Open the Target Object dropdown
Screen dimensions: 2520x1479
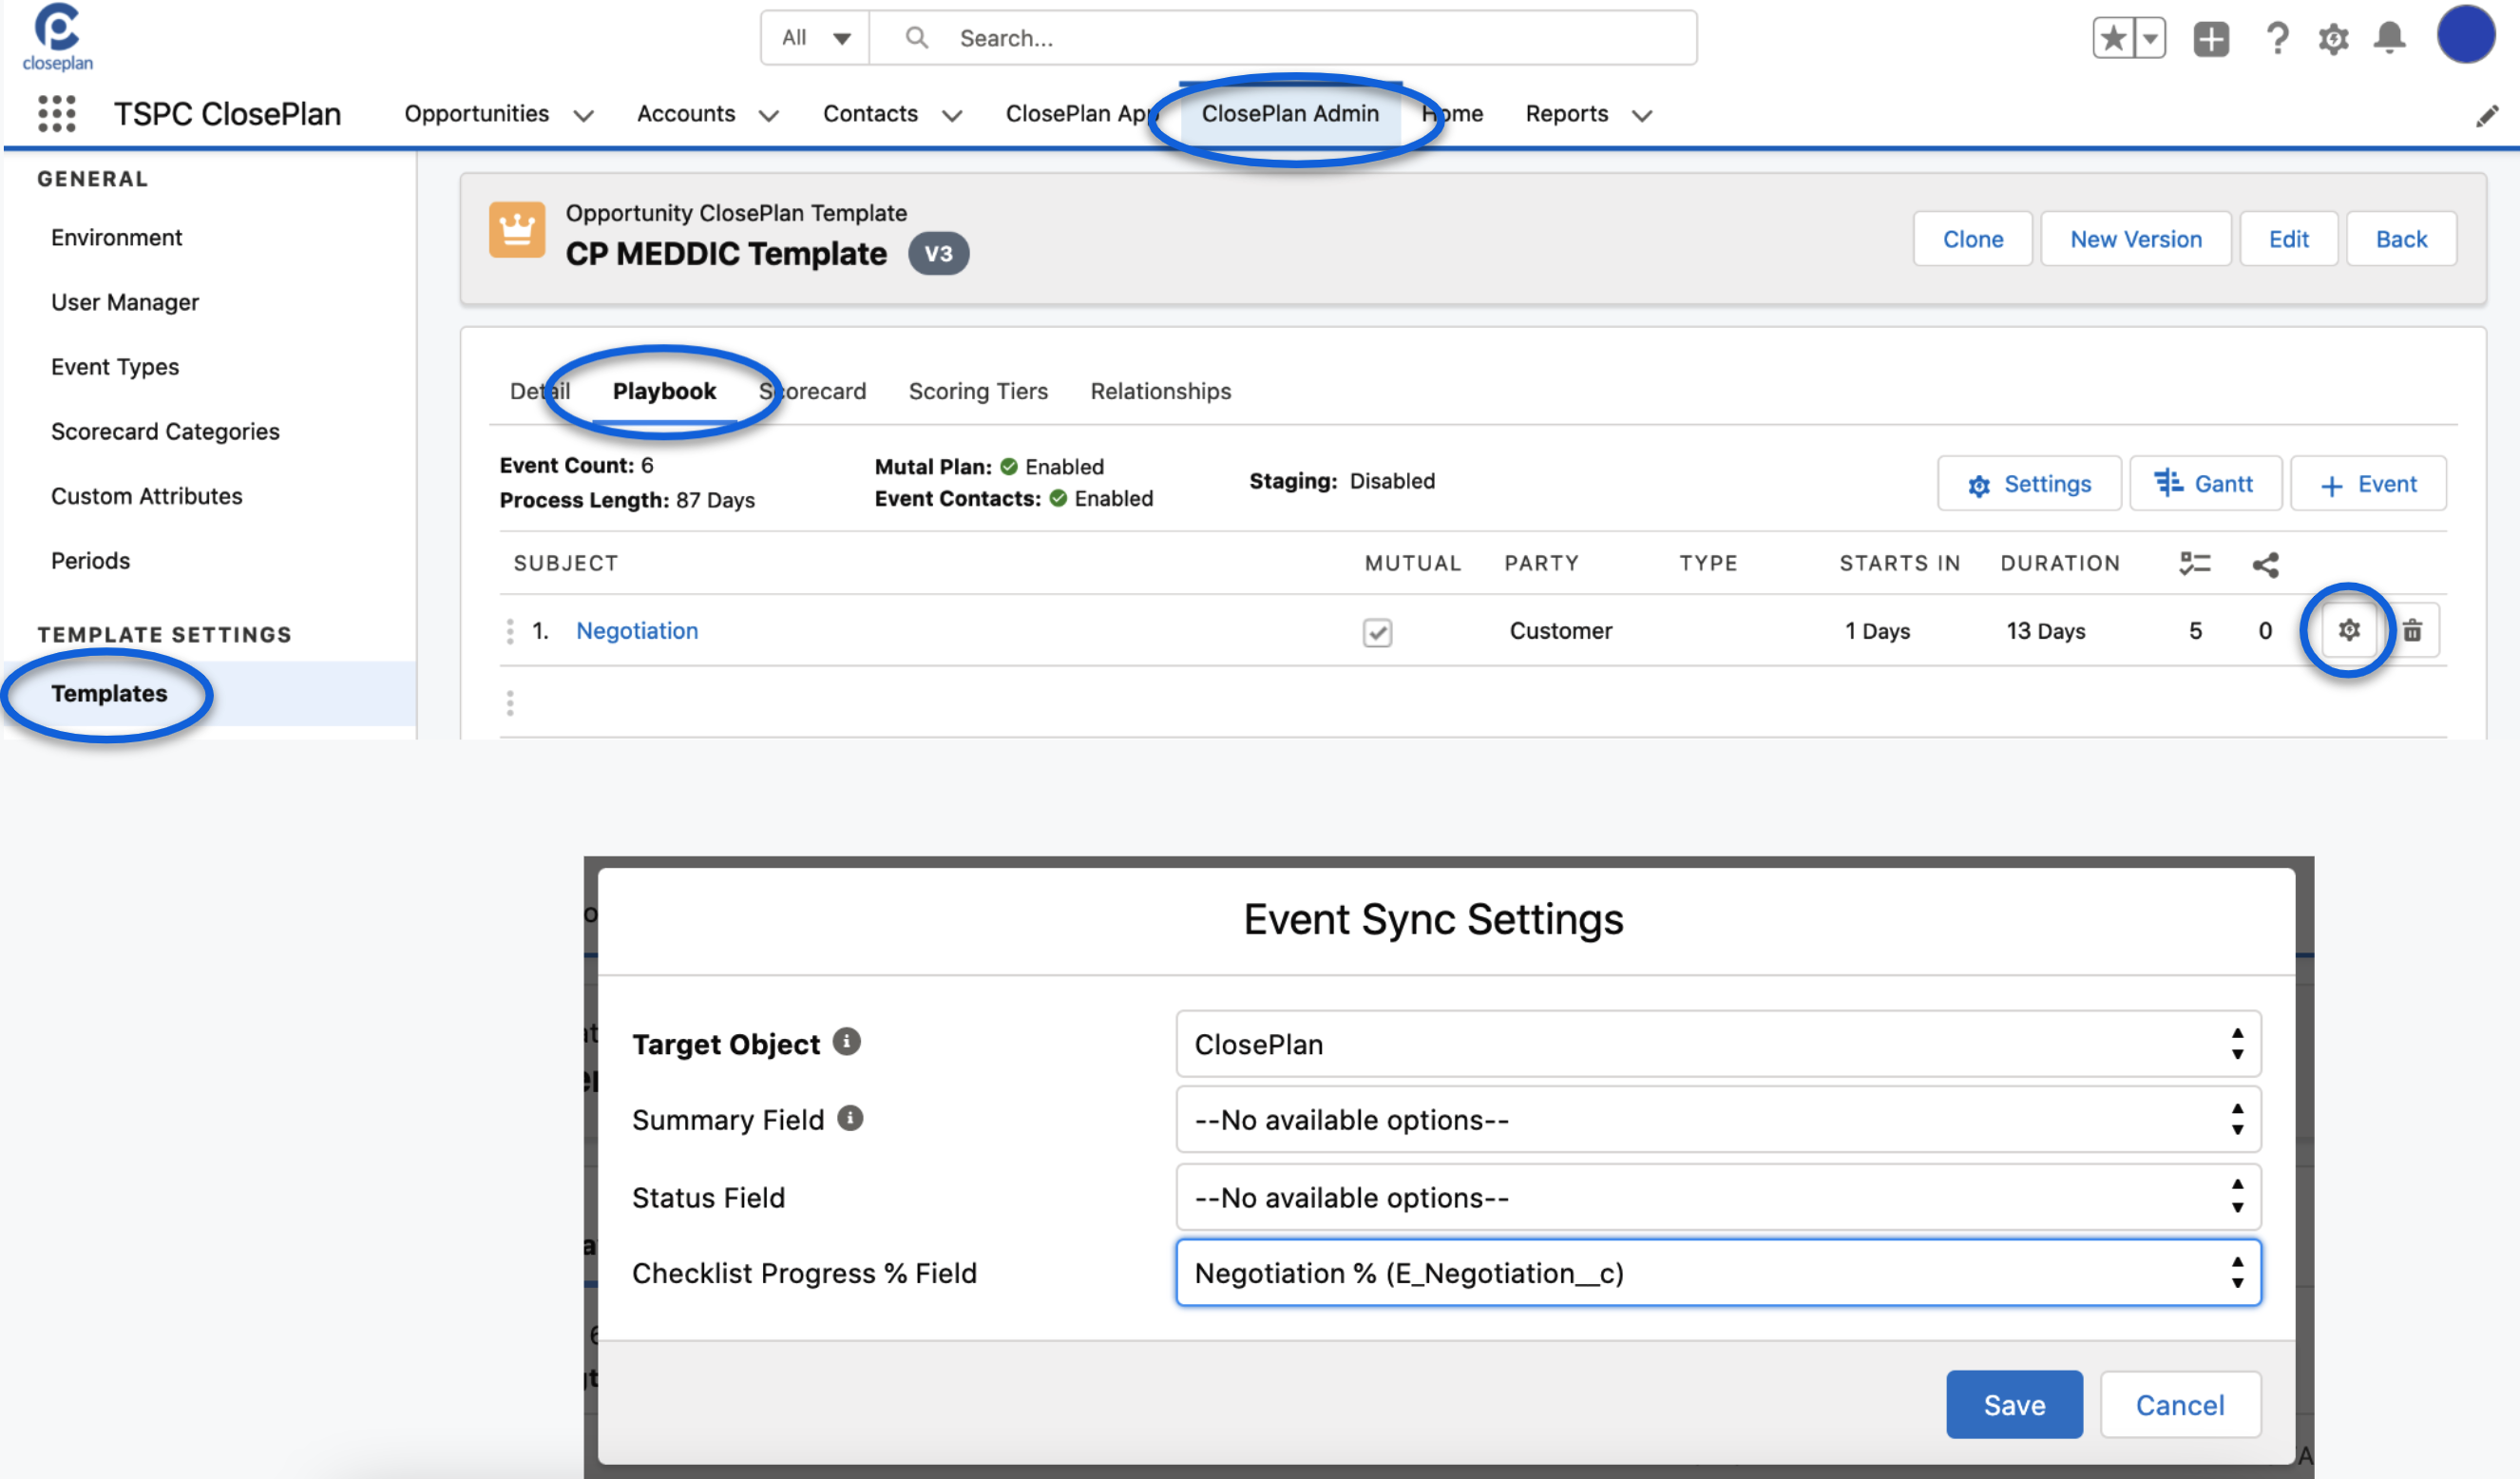[x=1717, y=1044]
